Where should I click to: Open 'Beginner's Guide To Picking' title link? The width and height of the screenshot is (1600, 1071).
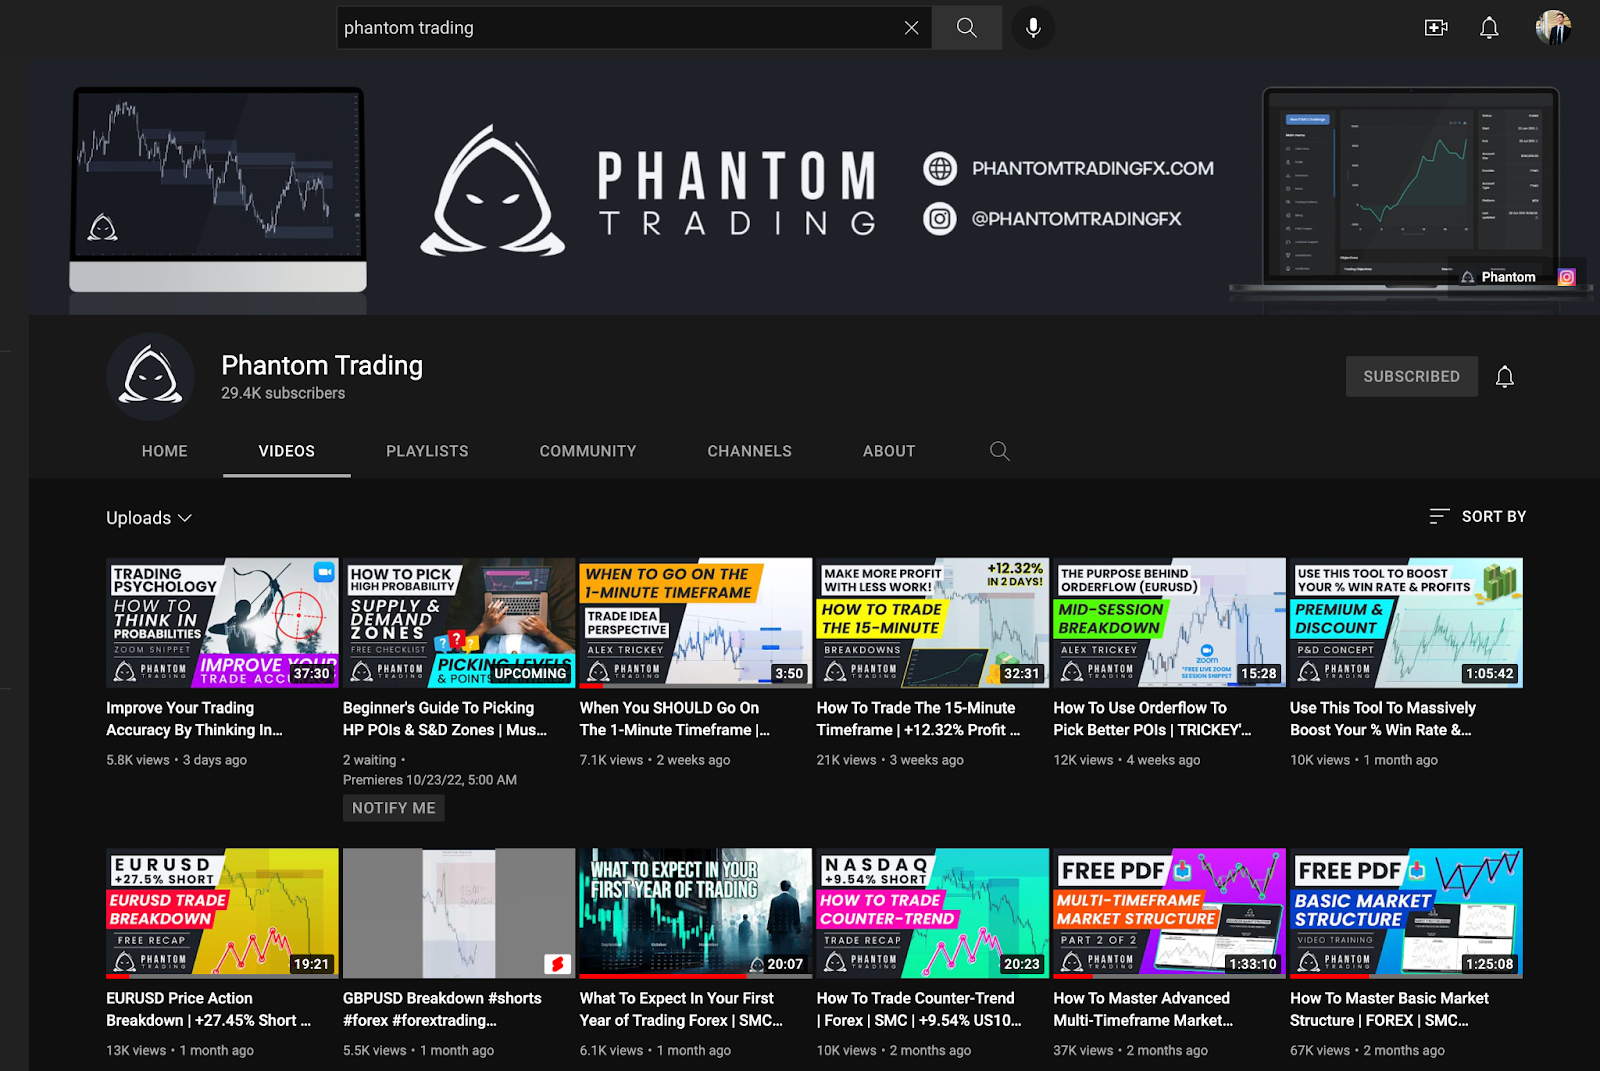tap(445, 719)
